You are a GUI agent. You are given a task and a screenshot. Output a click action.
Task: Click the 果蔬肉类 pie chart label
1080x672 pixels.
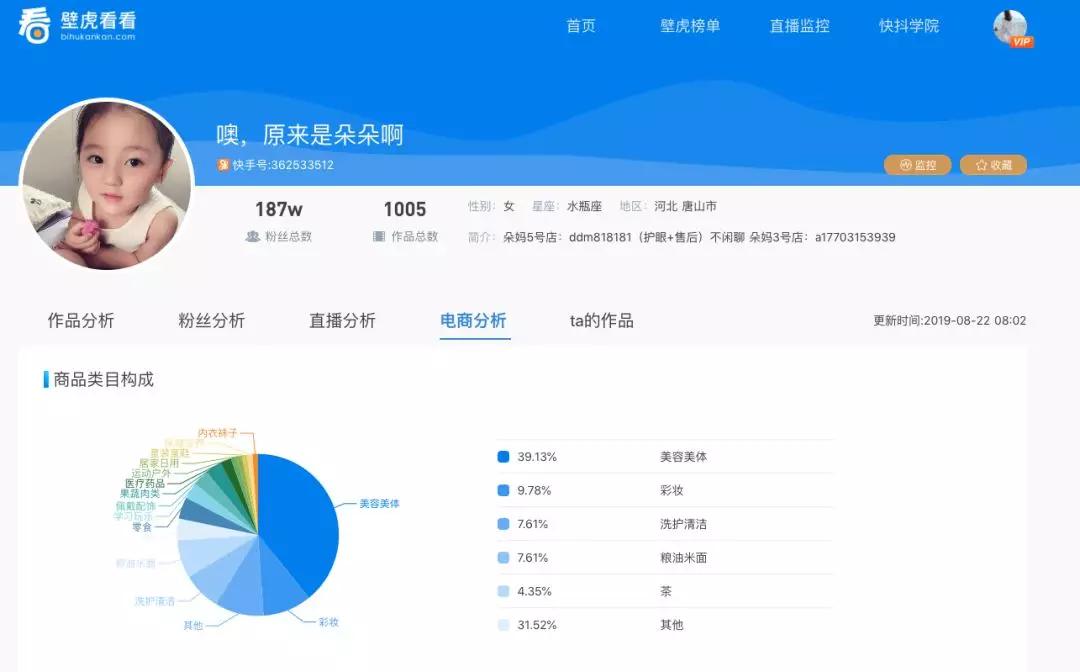pos(140,494)
